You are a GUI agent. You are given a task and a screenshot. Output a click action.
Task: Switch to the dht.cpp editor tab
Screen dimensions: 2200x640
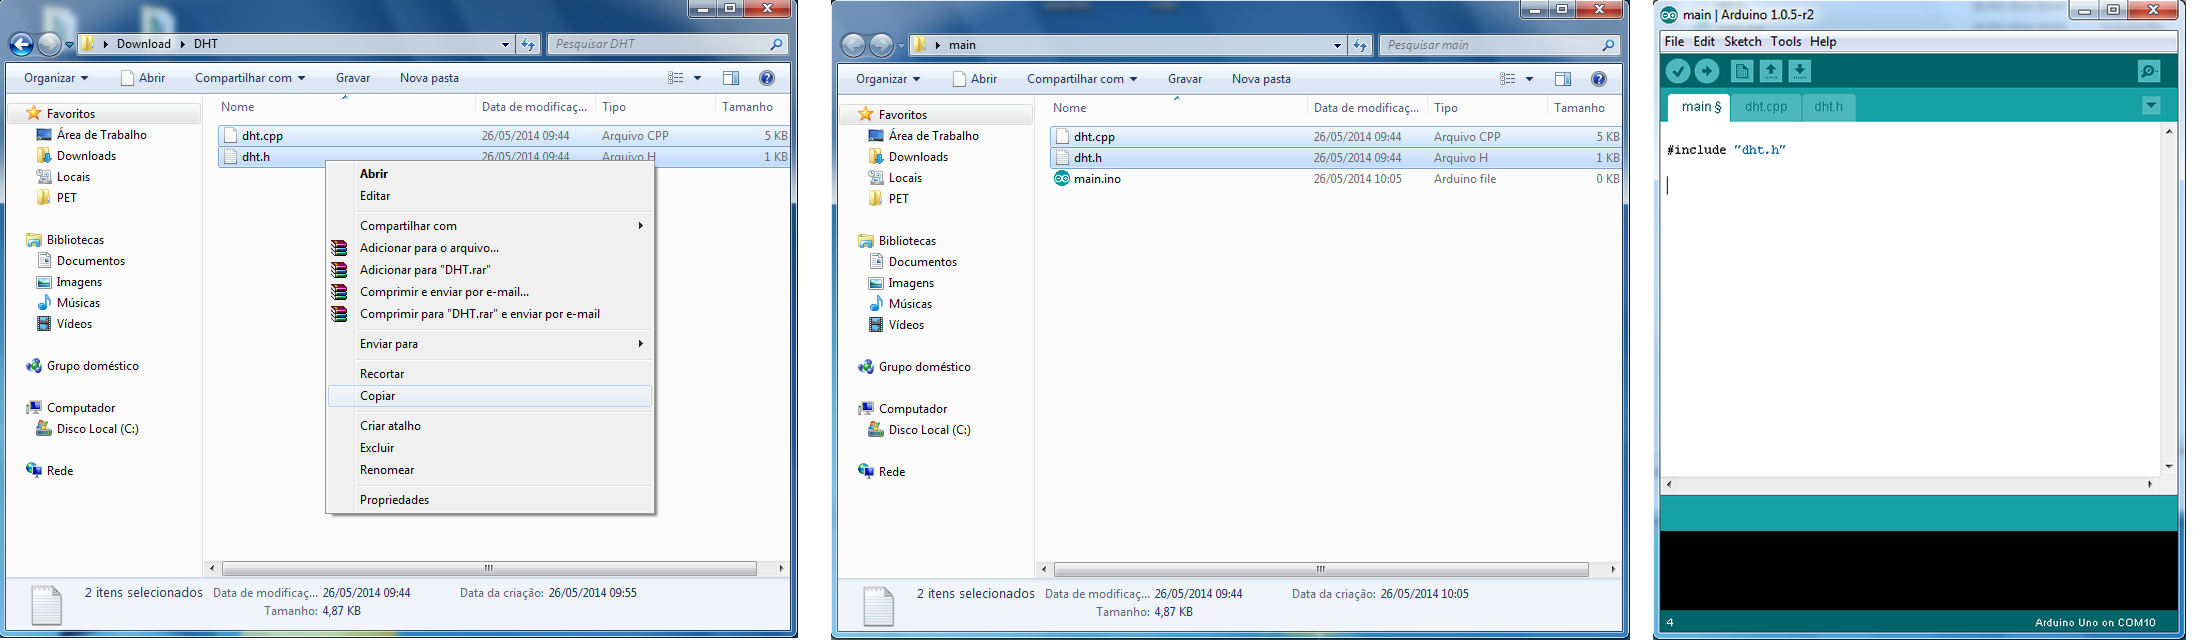pyautogui.click(x=1765, y=107)
